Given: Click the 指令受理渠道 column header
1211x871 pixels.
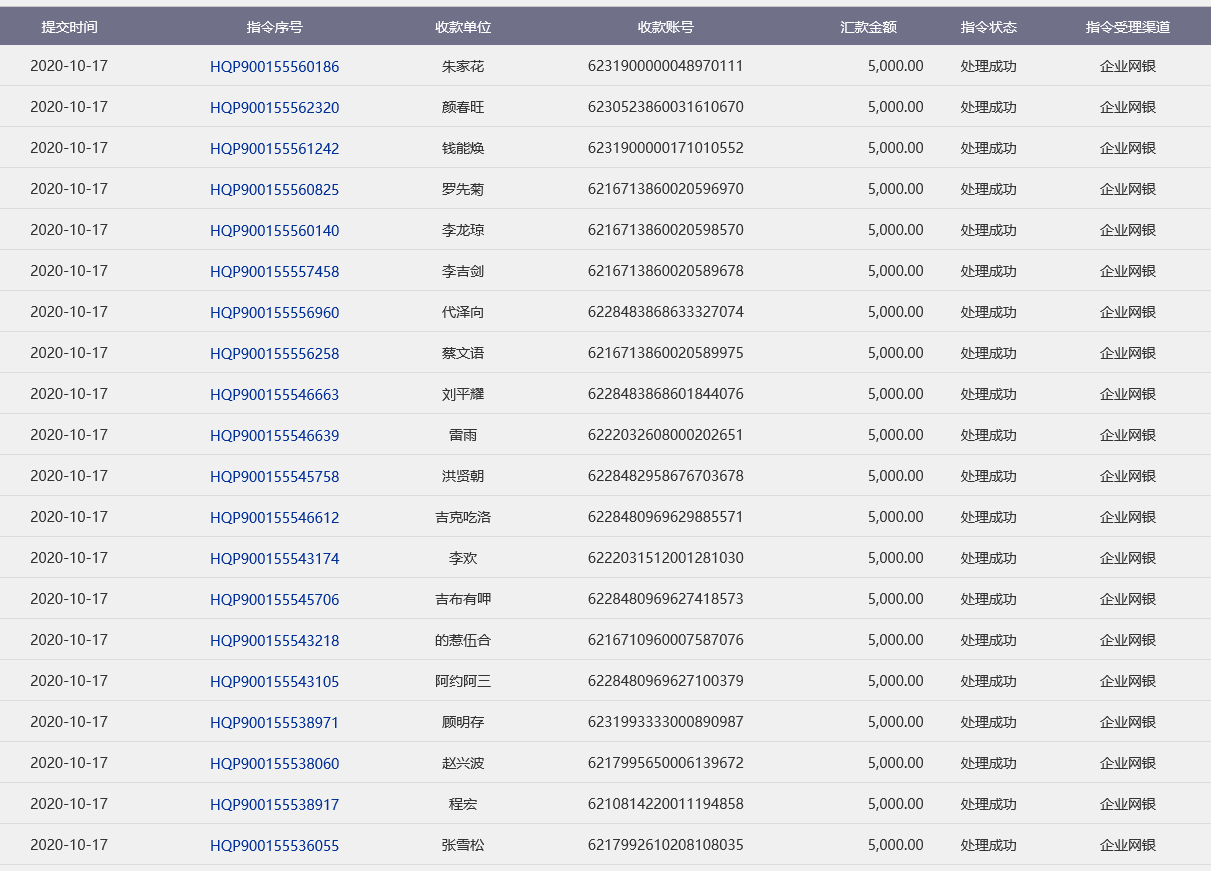Looking at the screenshot, I should [x=1127, y=27].
